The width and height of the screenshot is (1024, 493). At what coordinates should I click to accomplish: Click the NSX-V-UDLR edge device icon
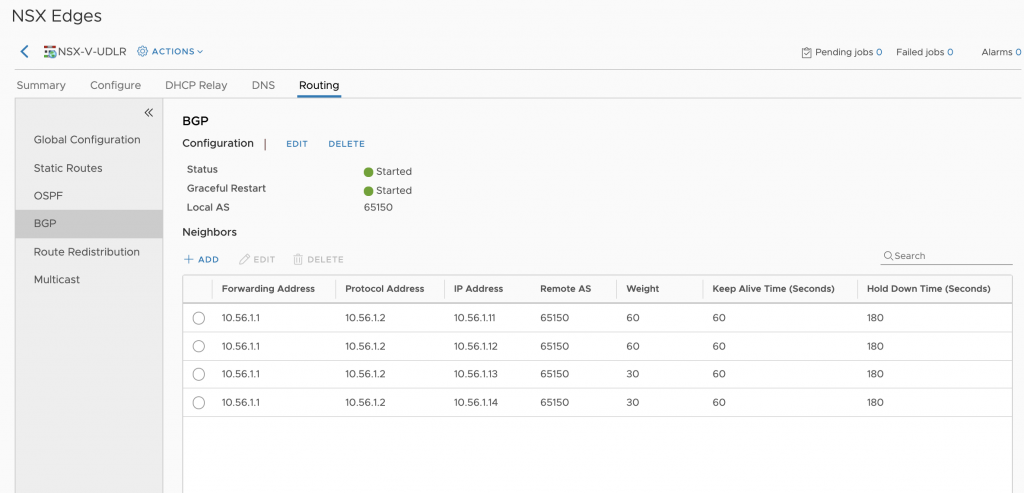pos(50,52)
